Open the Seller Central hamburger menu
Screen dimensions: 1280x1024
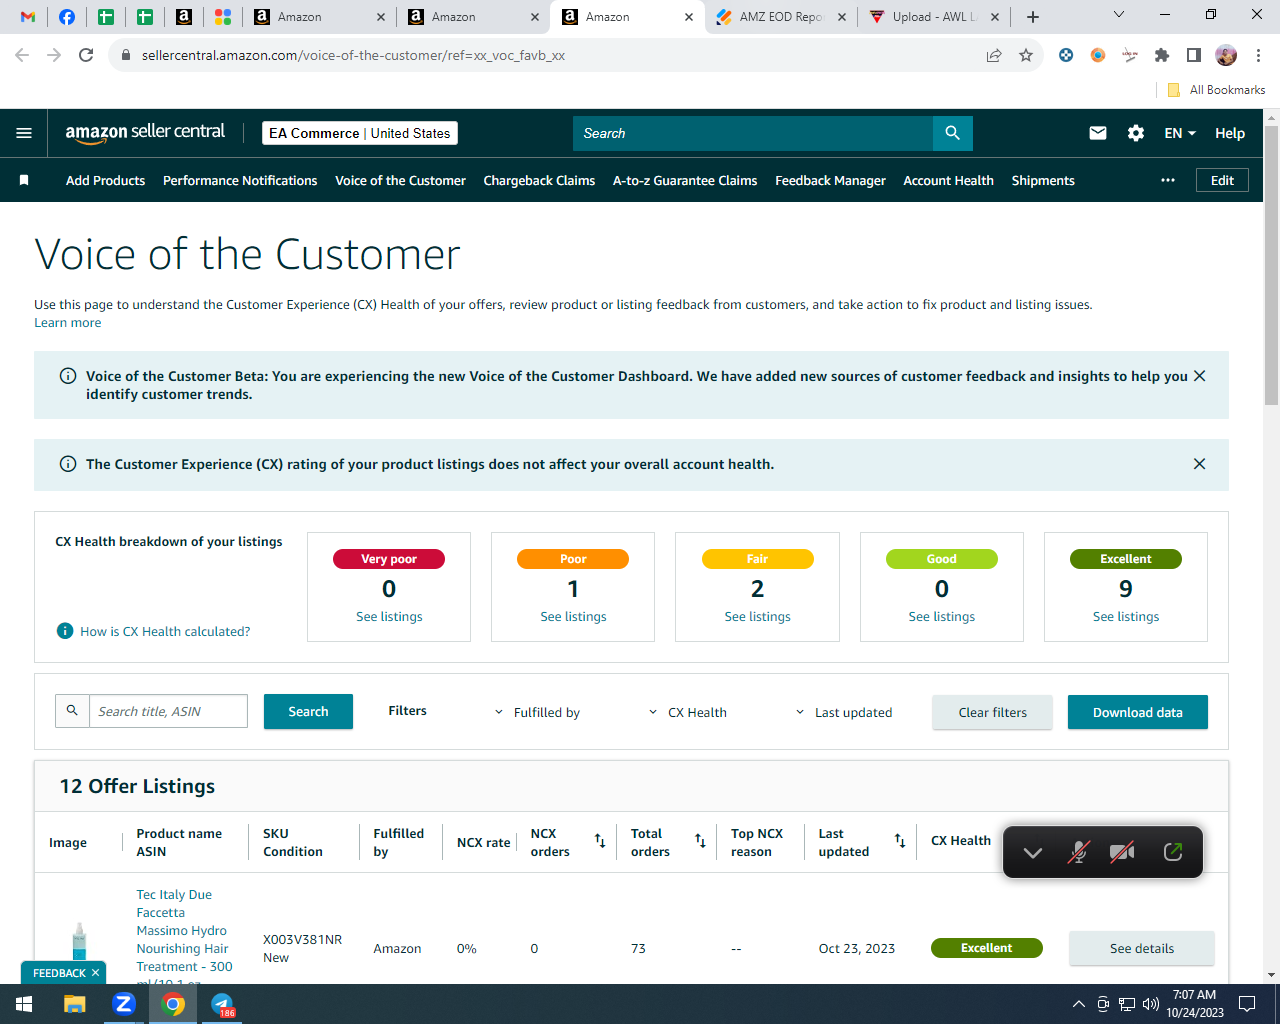[24, 133]
